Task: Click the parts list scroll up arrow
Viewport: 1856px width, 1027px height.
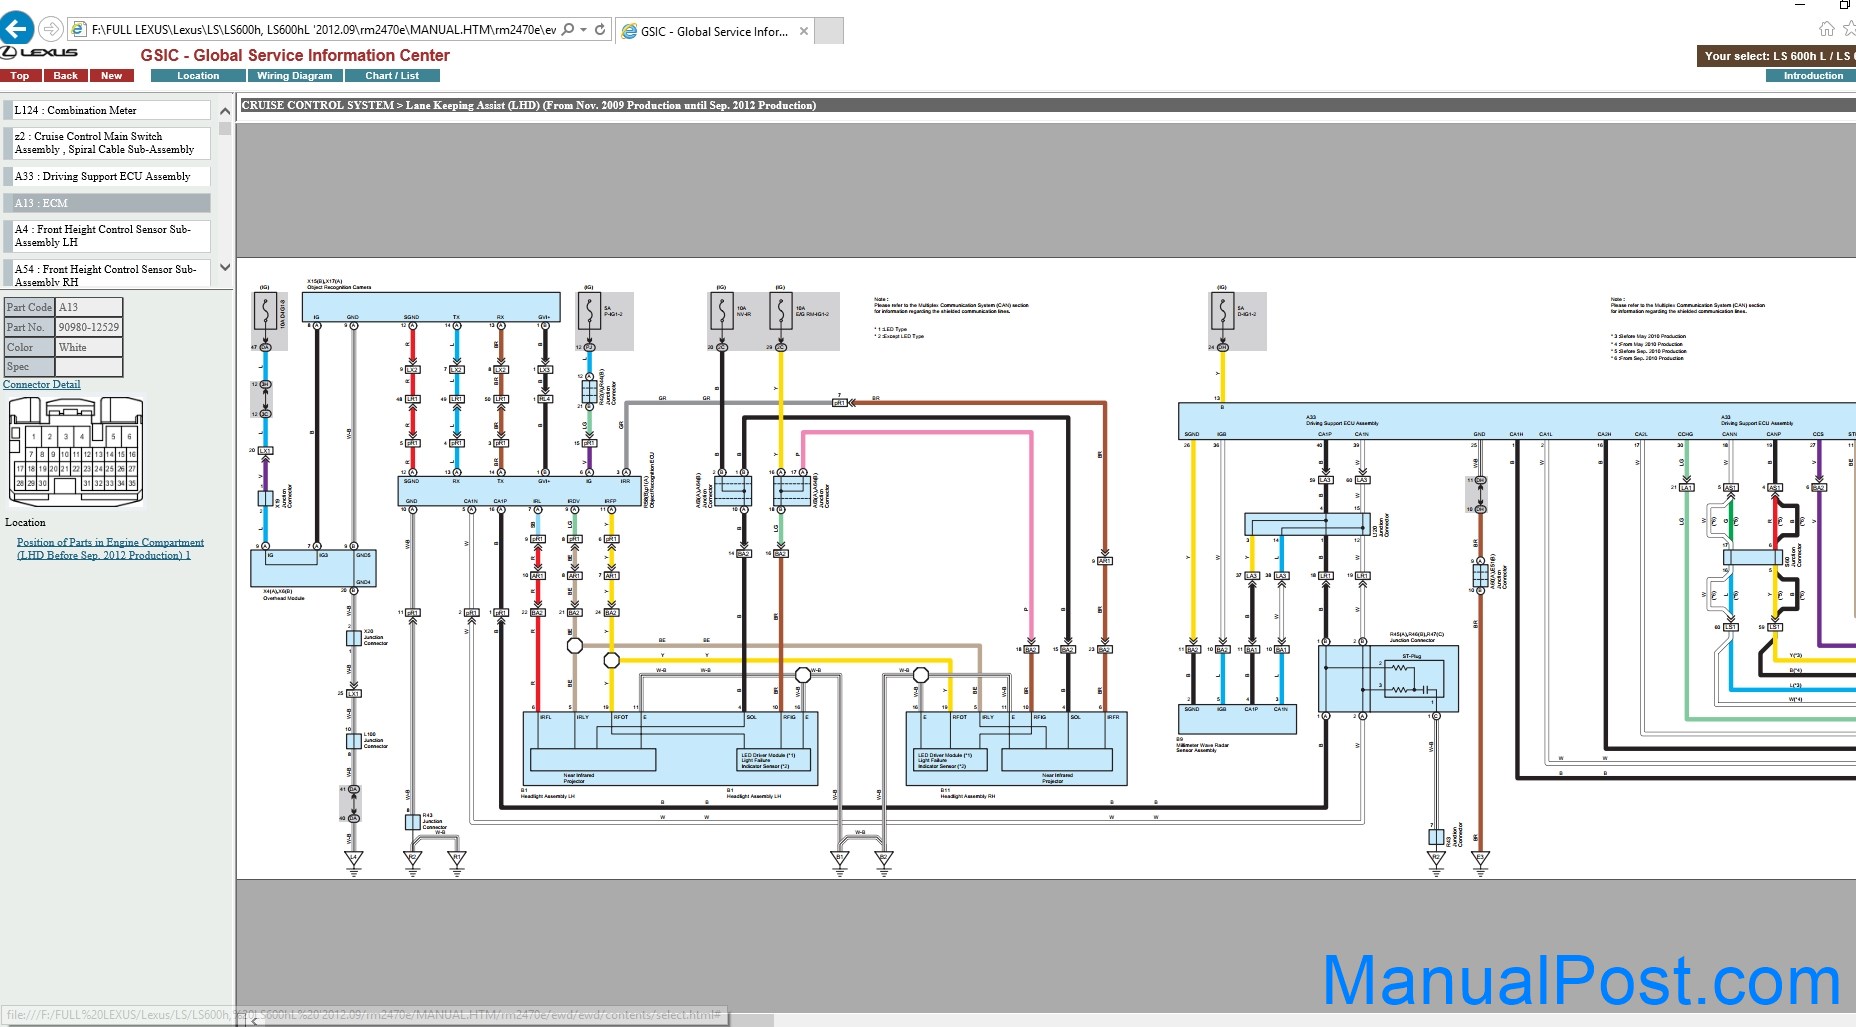Action: click(x=224, y=110)
